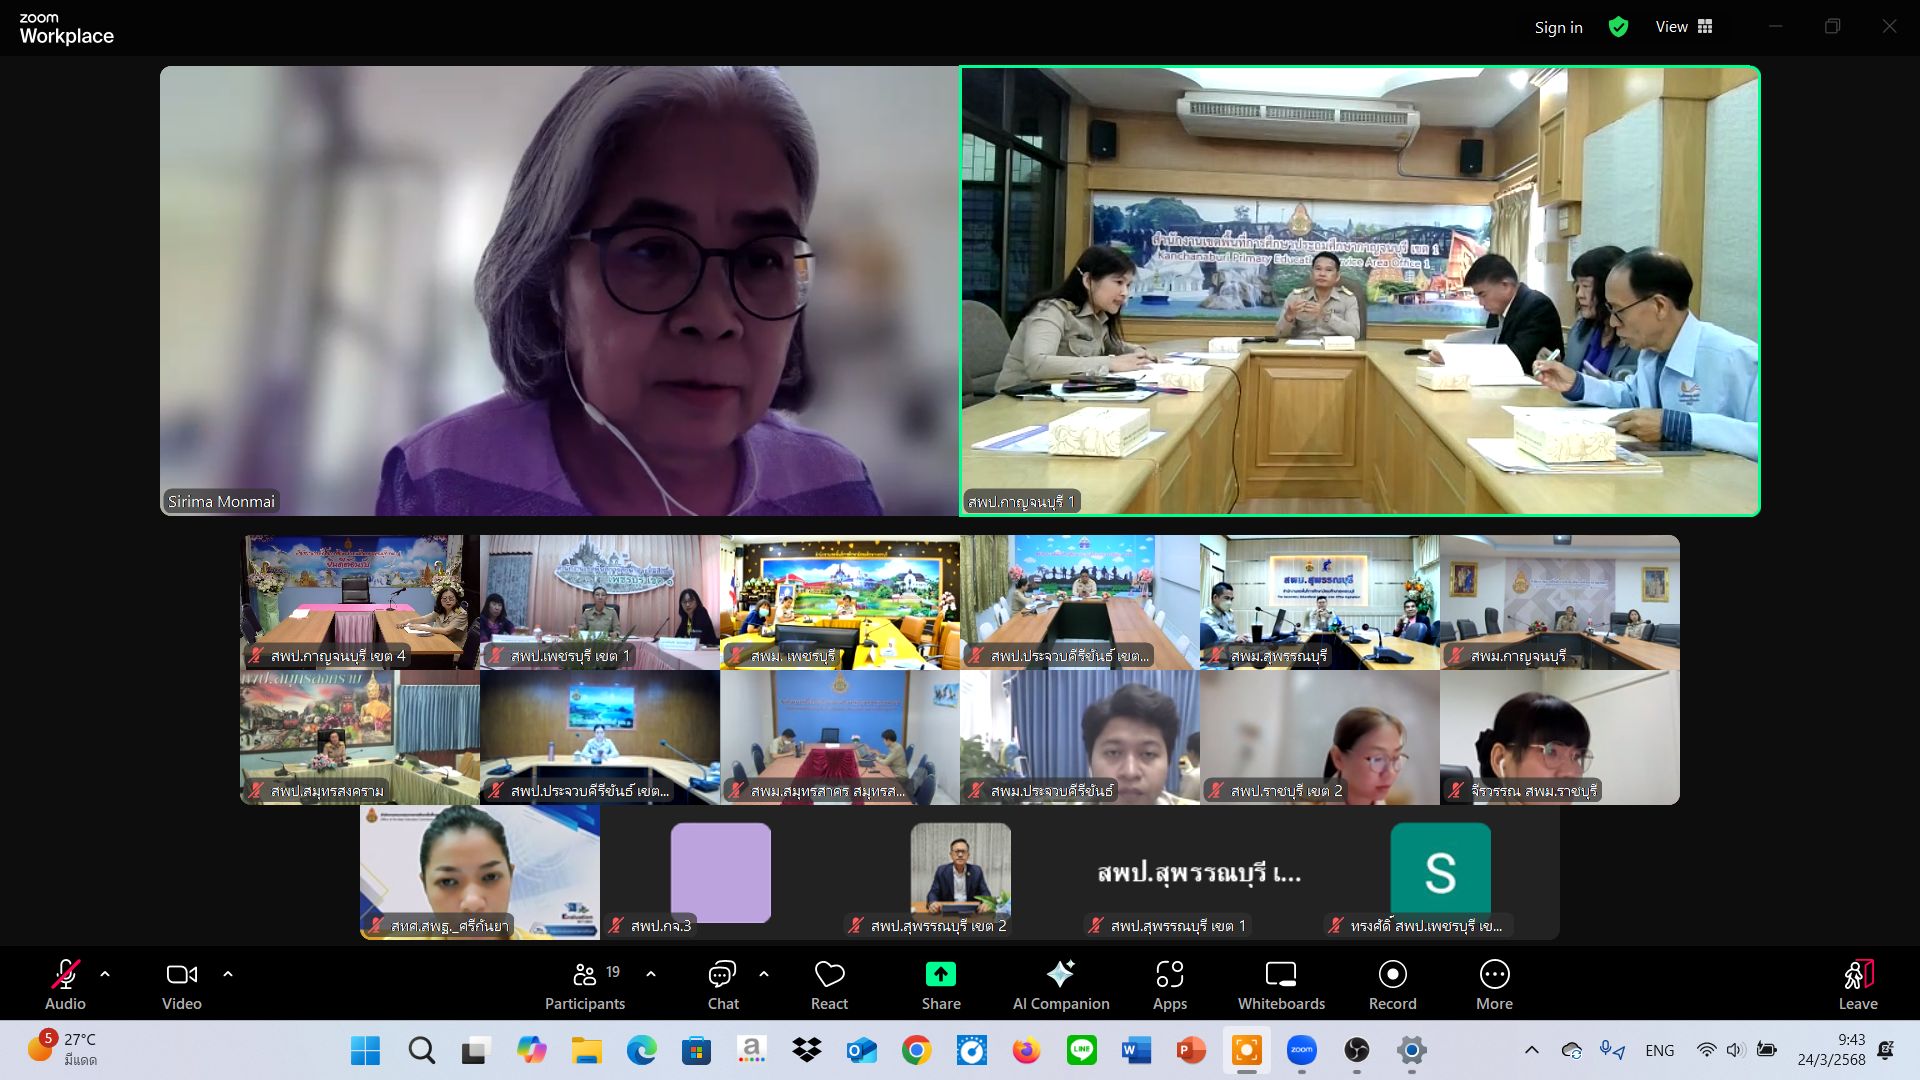The image size is (1920, 1080).
Task: Open Microsoft Store from the taskbar
Action: [x=696, y=1050]
